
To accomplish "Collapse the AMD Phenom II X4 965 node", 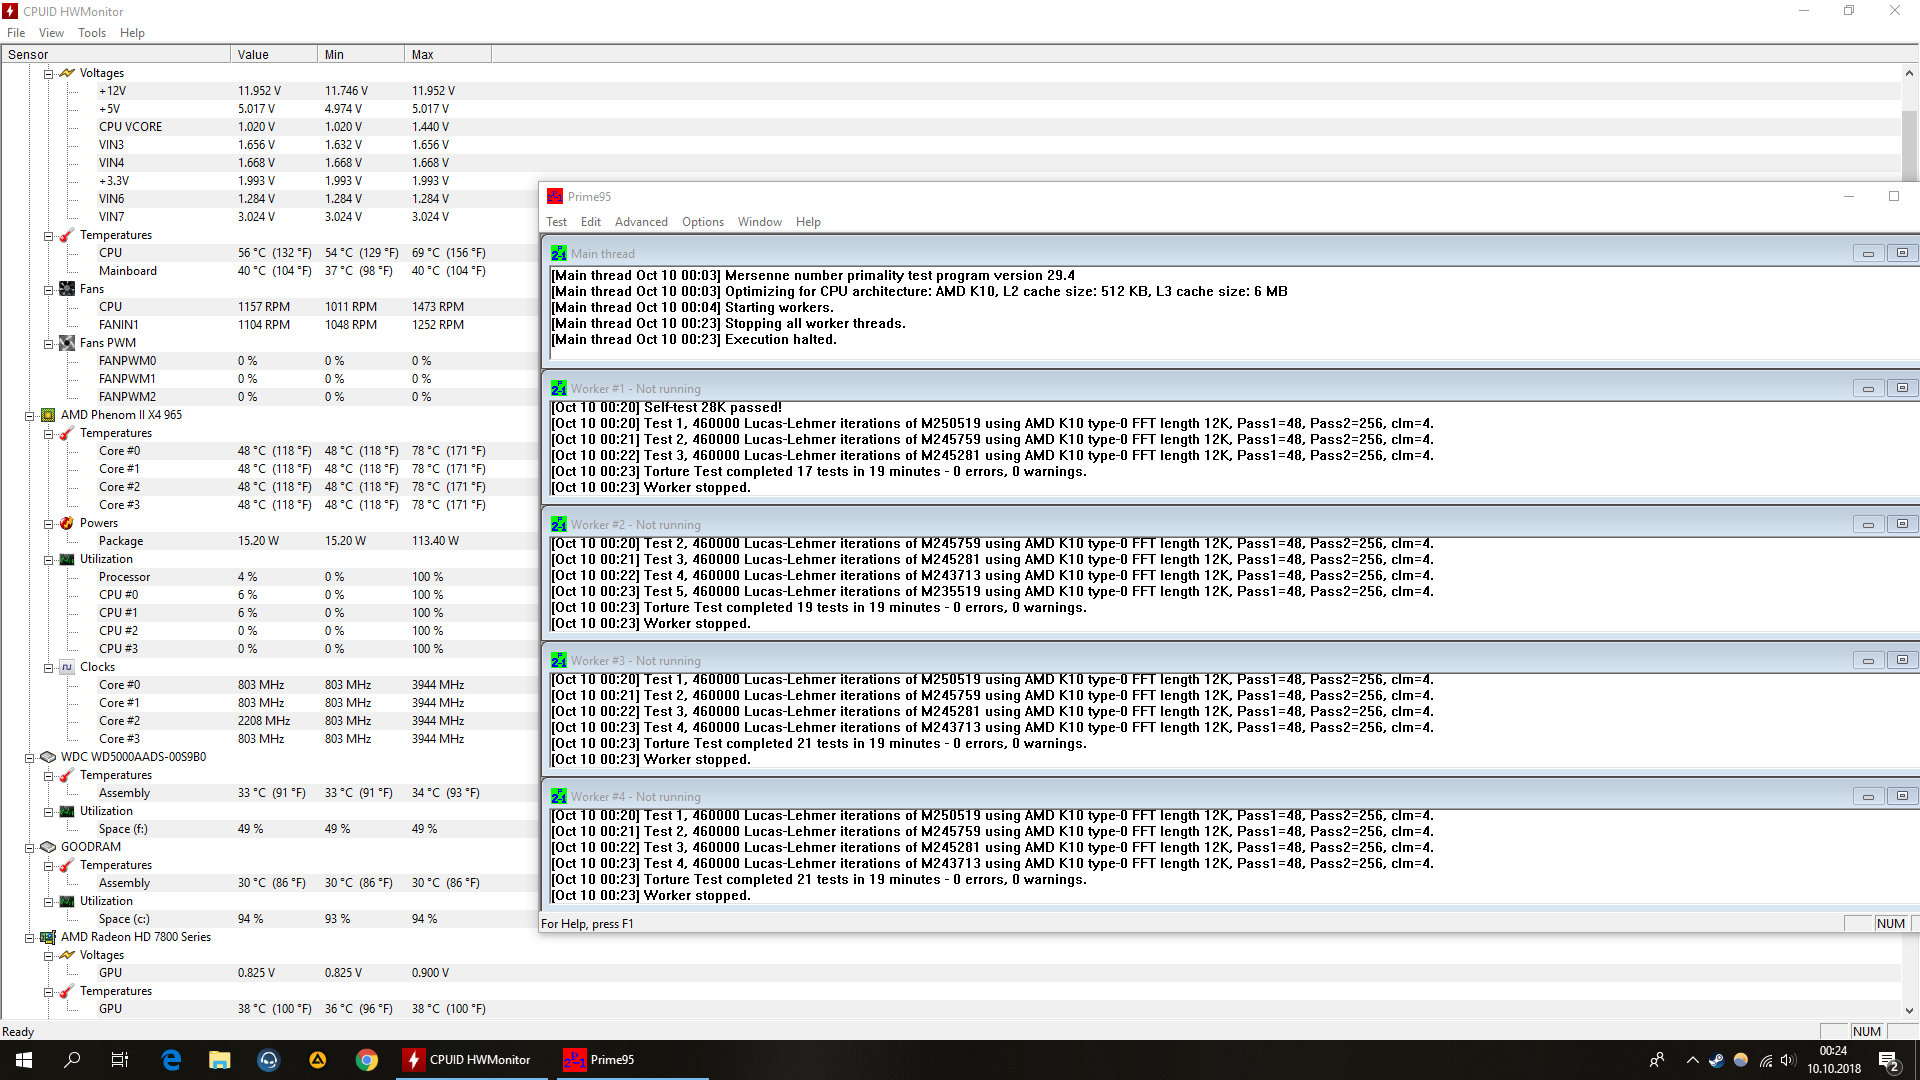I will pos(30,416).
